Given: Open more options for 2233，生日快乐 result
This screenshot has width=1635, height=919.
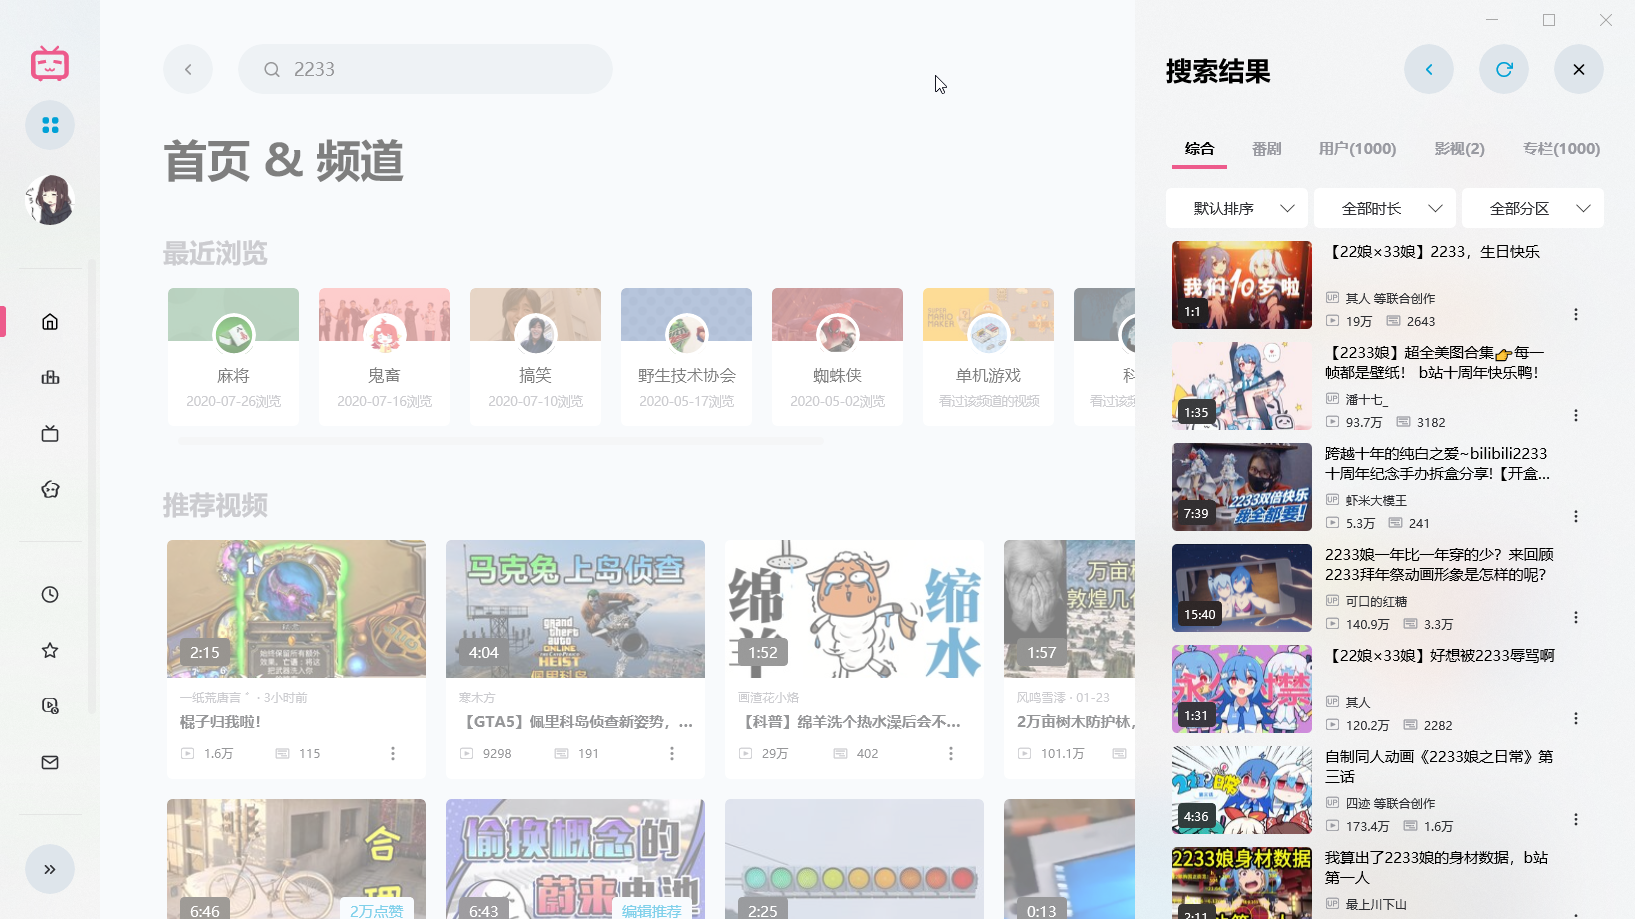Looking at the screenshot, I should pos(1576,315).
